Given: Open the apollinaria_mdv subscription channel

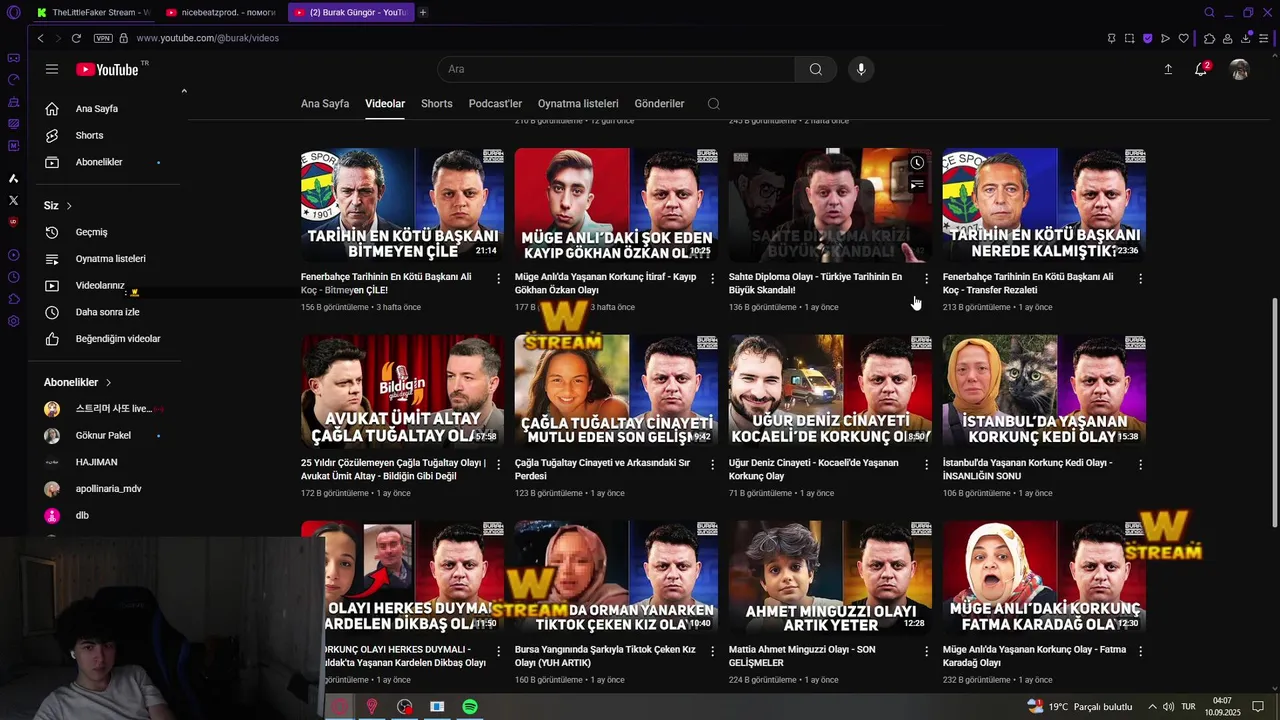Looking at the screenshot, I should pyautogui.click(x=108, y=489).
